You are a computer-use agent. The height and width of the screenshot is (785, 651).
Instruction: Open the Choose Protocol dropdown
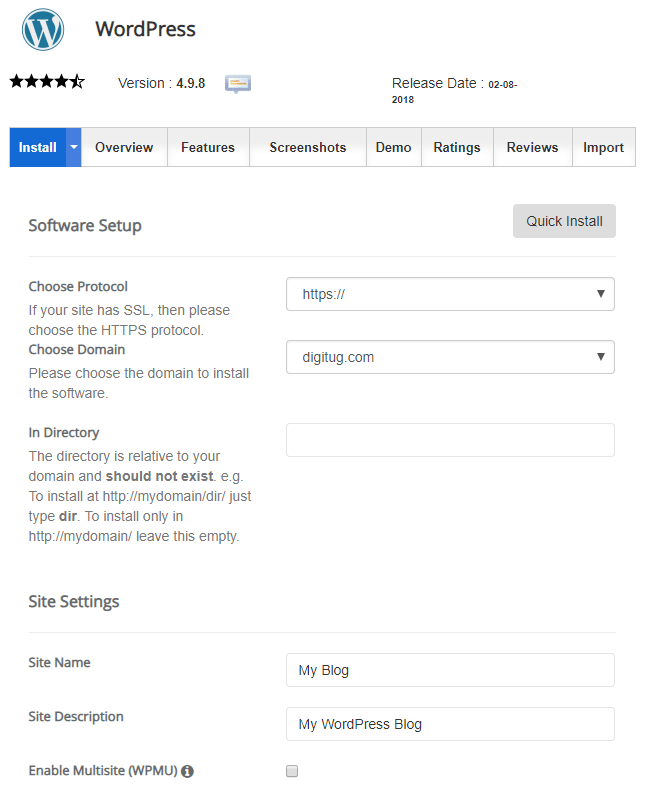[450, 294]
